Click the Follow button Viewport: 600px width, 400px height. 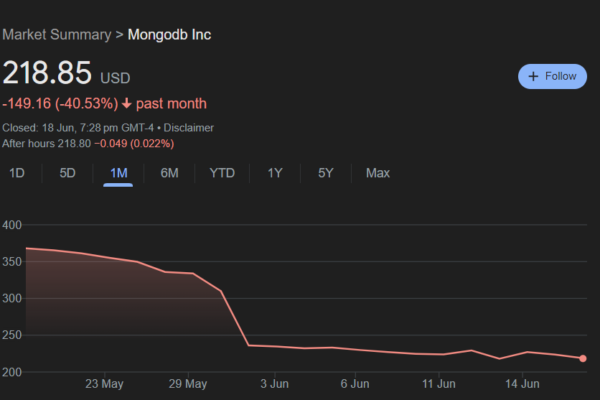click(552, 76)
